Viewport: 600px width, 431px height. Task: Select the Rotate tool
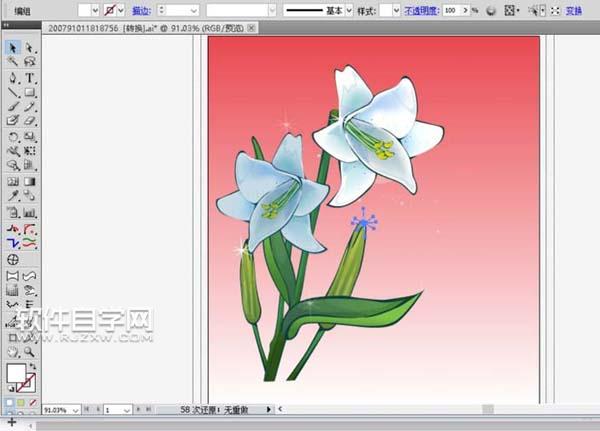(13, 135)
